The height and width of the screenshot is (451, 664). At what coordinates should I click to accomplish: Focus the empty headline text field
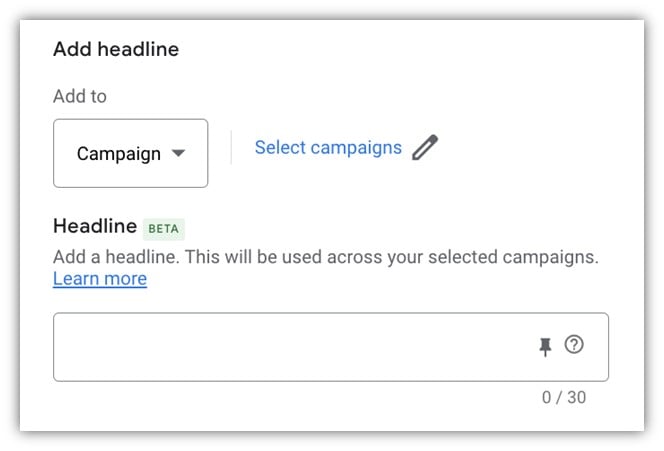(331, 347)
